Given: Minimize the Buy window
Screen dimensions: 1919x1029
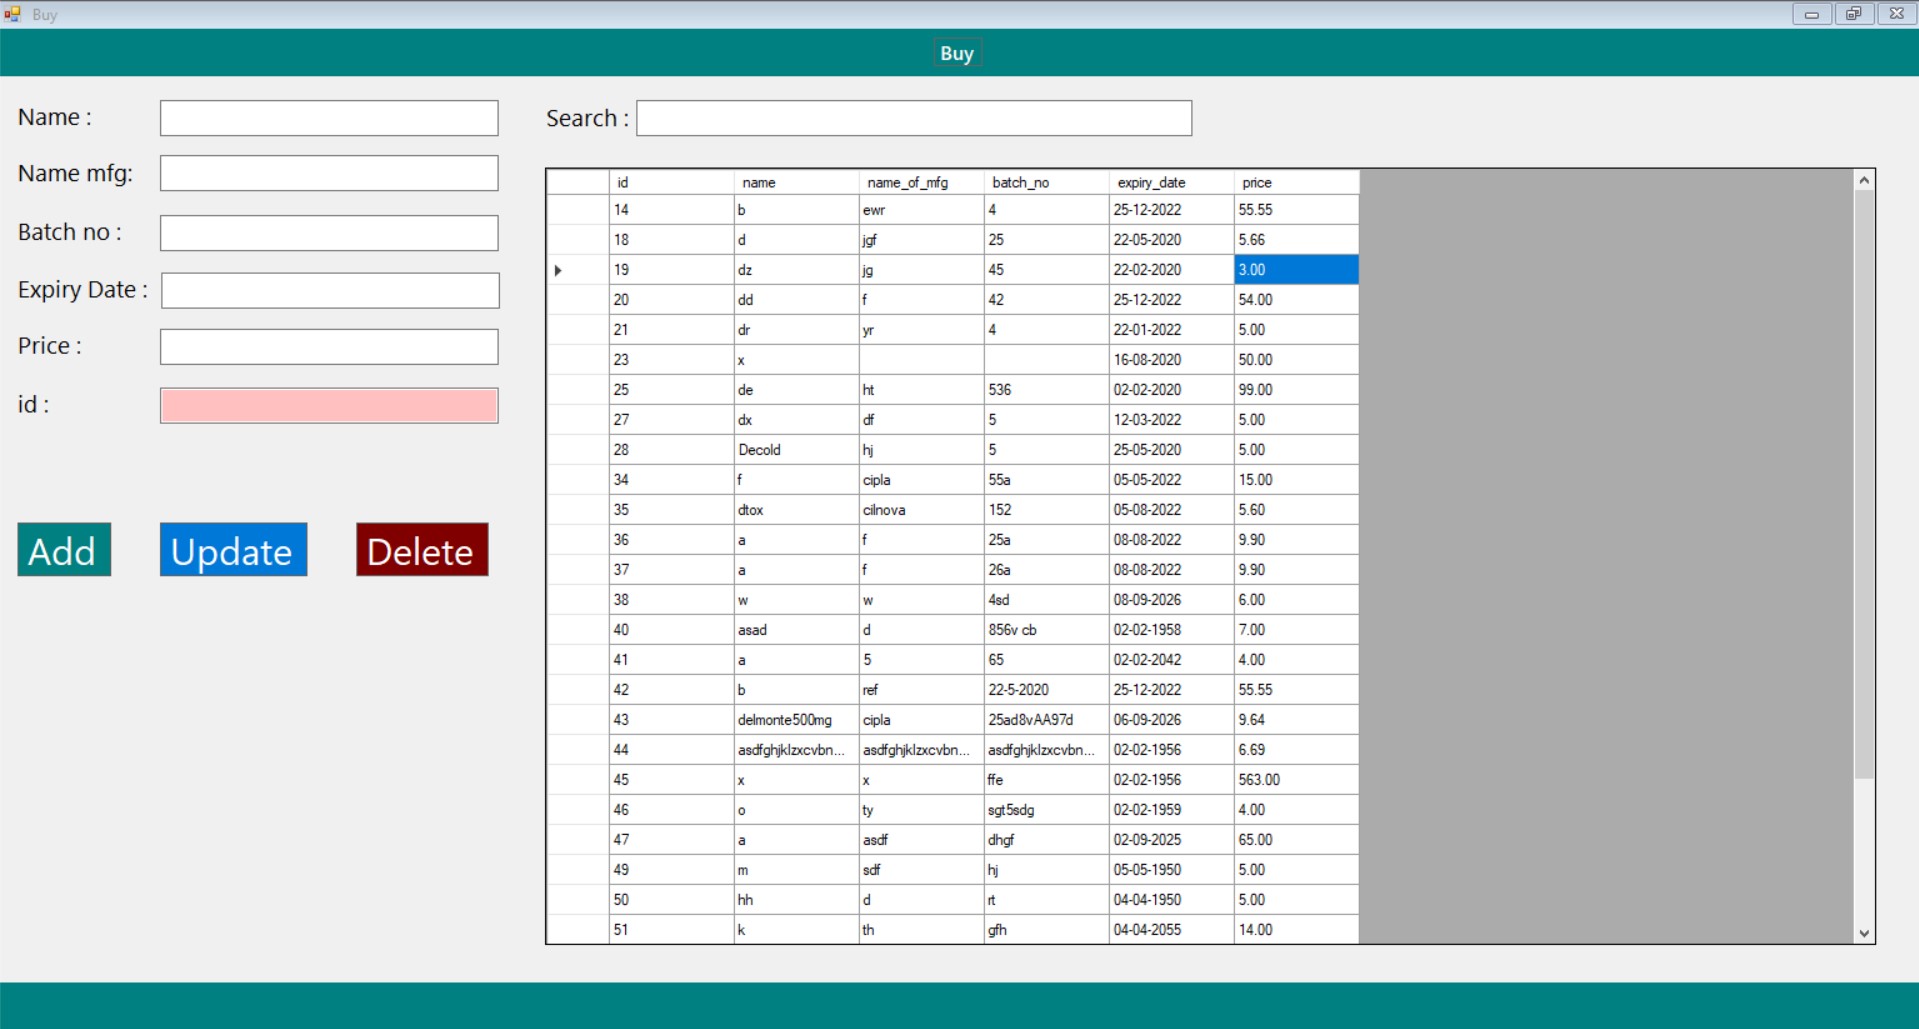Looking at the screenshot, I should 1811,14.
